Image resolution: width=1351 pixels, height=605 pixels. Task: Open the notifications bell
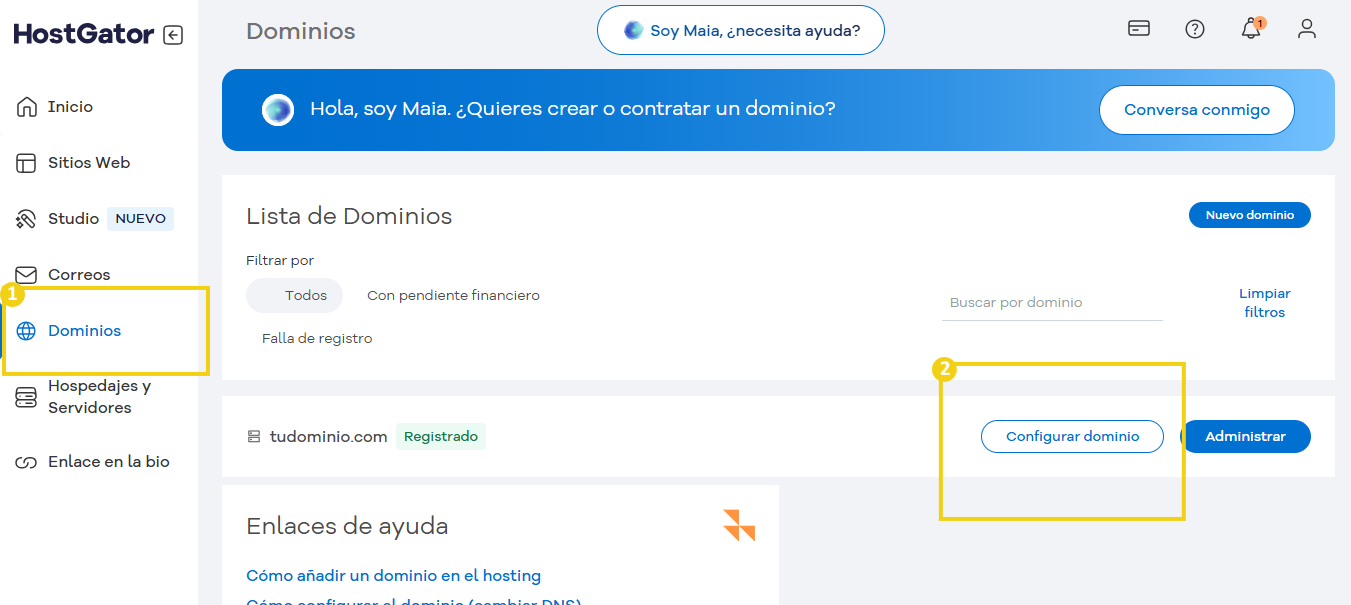coord(1251,29)
